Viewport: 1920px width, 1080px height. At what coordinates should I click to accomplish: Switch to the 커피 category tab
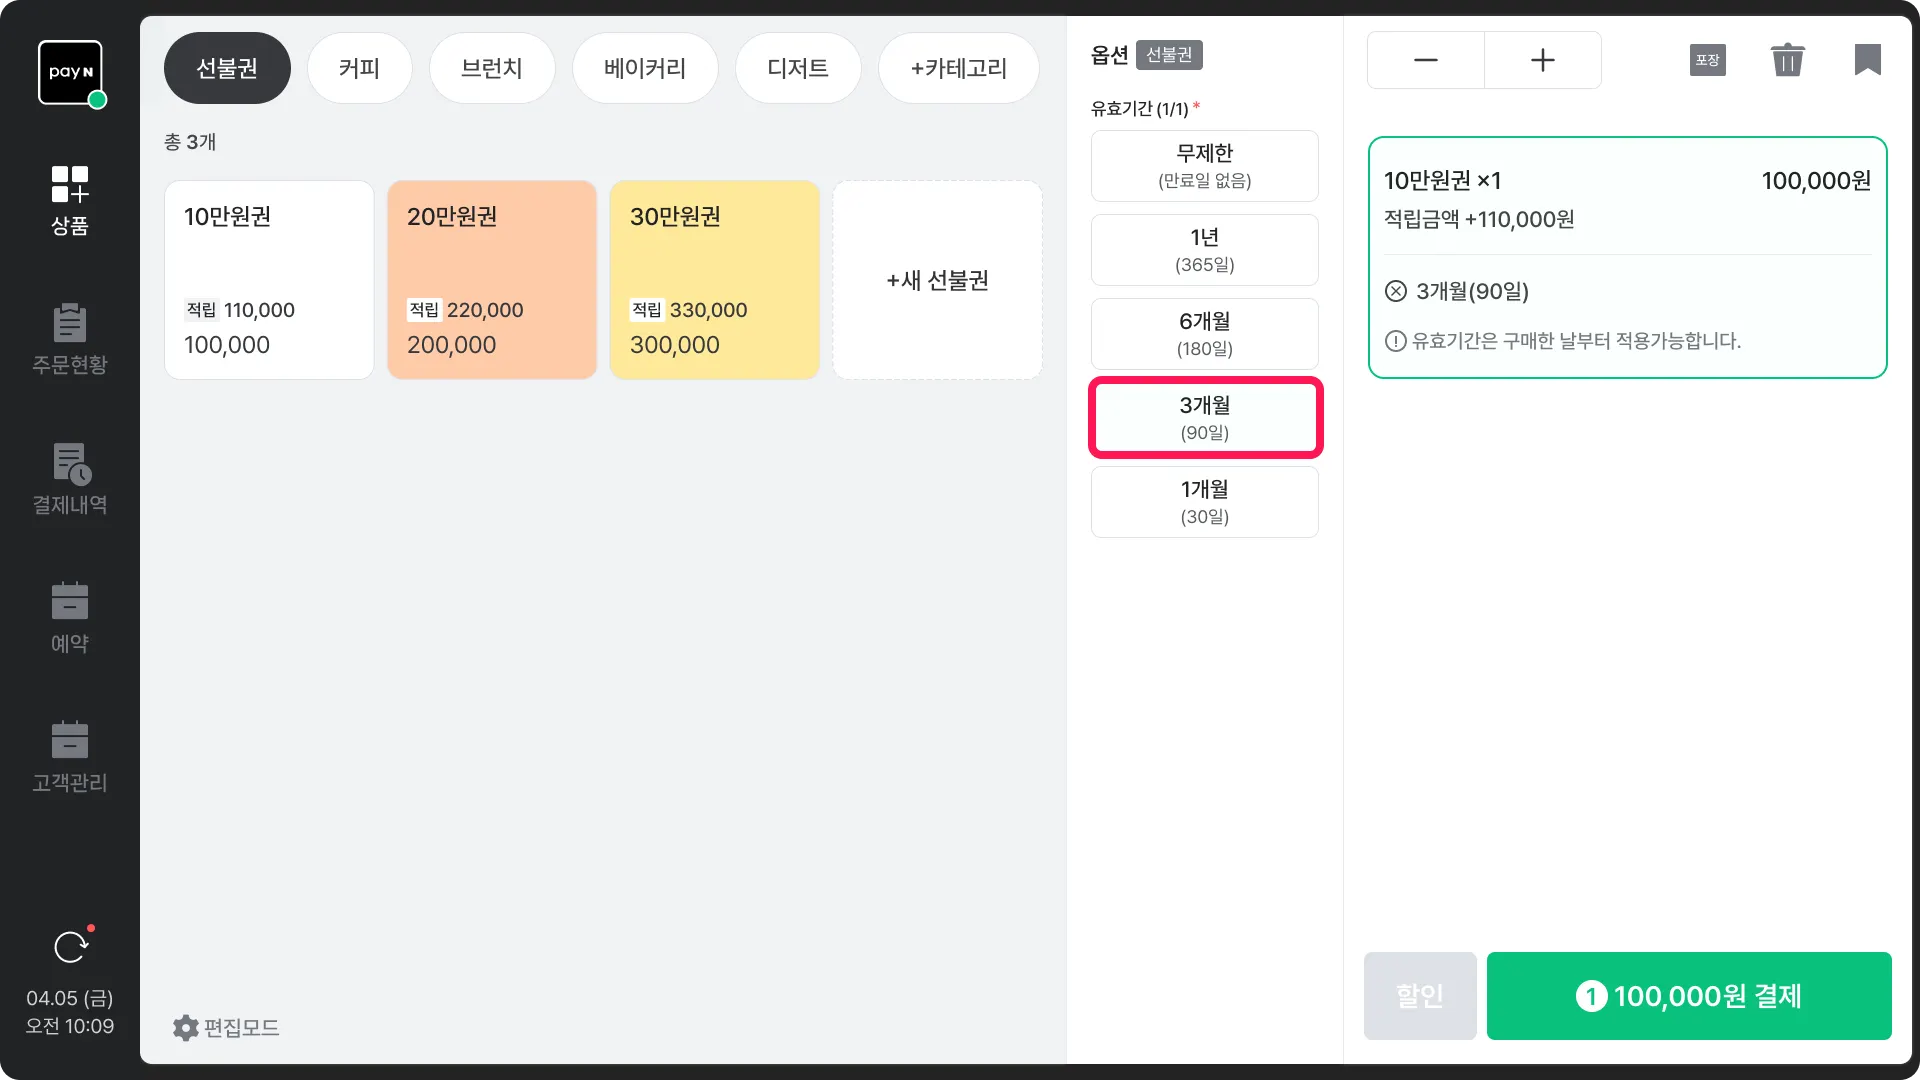click(x=359, y=68)
